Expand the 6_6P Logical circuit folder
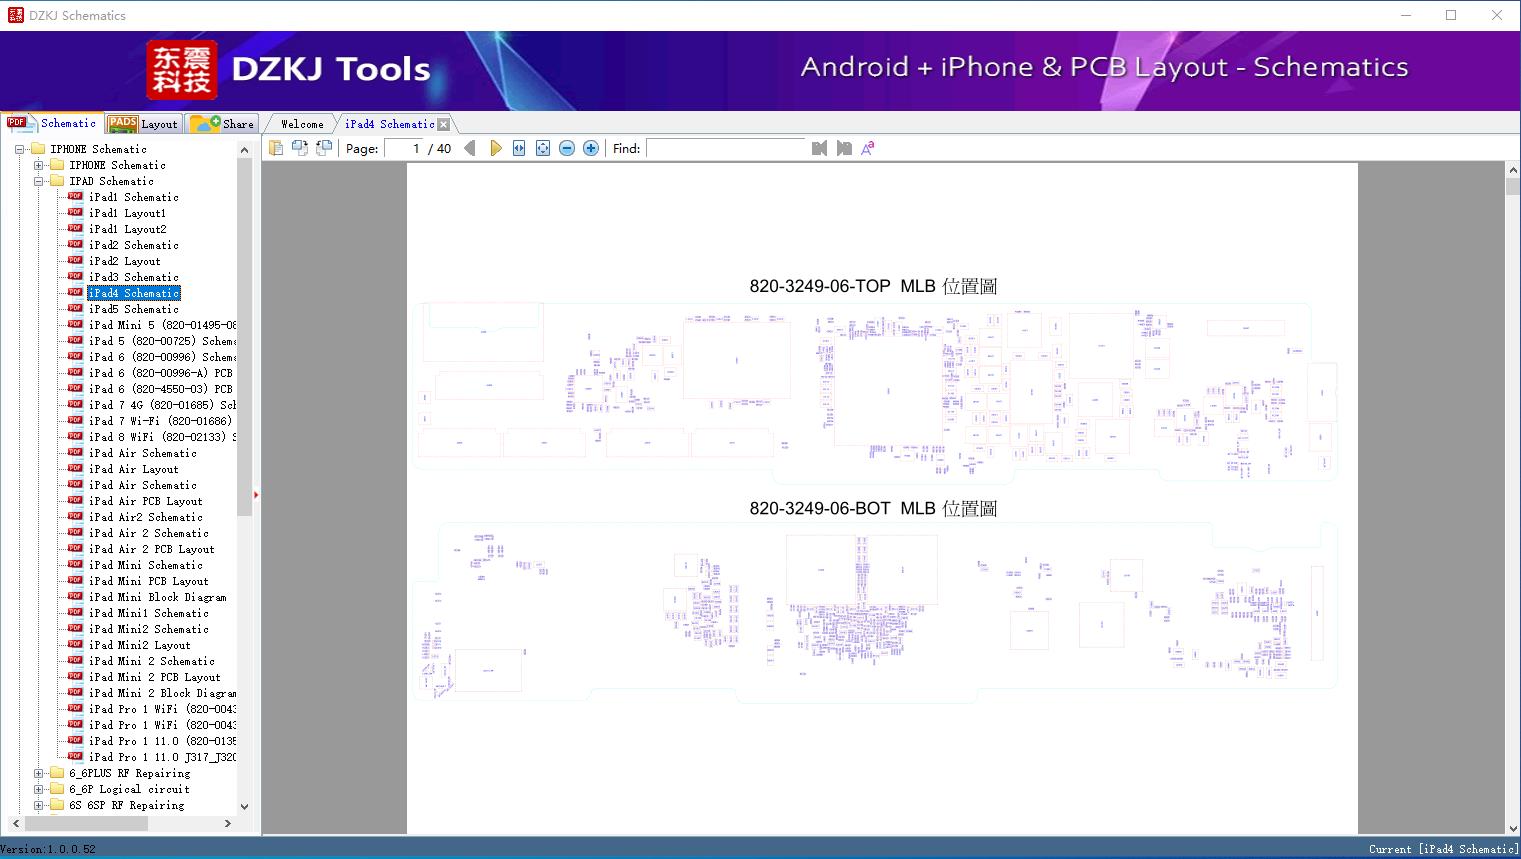1521x859 pixels. [x=38, y=789]
